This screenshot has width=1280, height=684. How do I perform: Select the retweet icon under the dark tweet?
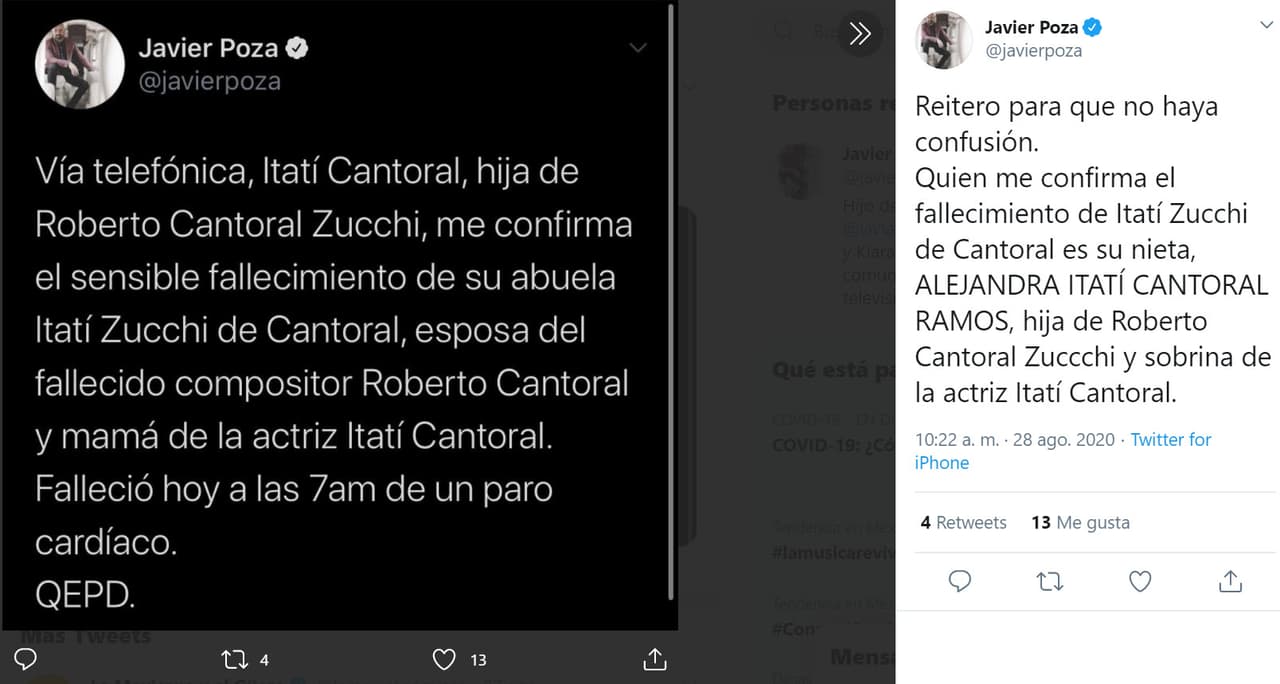point(232,659)
